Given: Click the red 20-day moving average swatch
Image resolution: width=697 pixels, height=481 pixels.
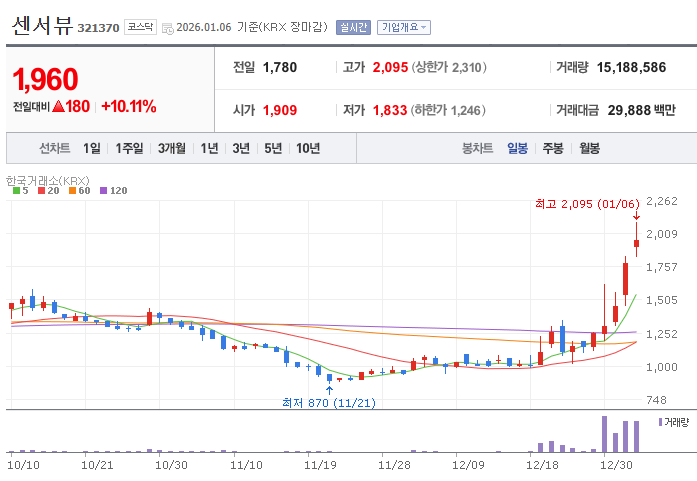Looking at the screenshot, I should pos(42,191).
